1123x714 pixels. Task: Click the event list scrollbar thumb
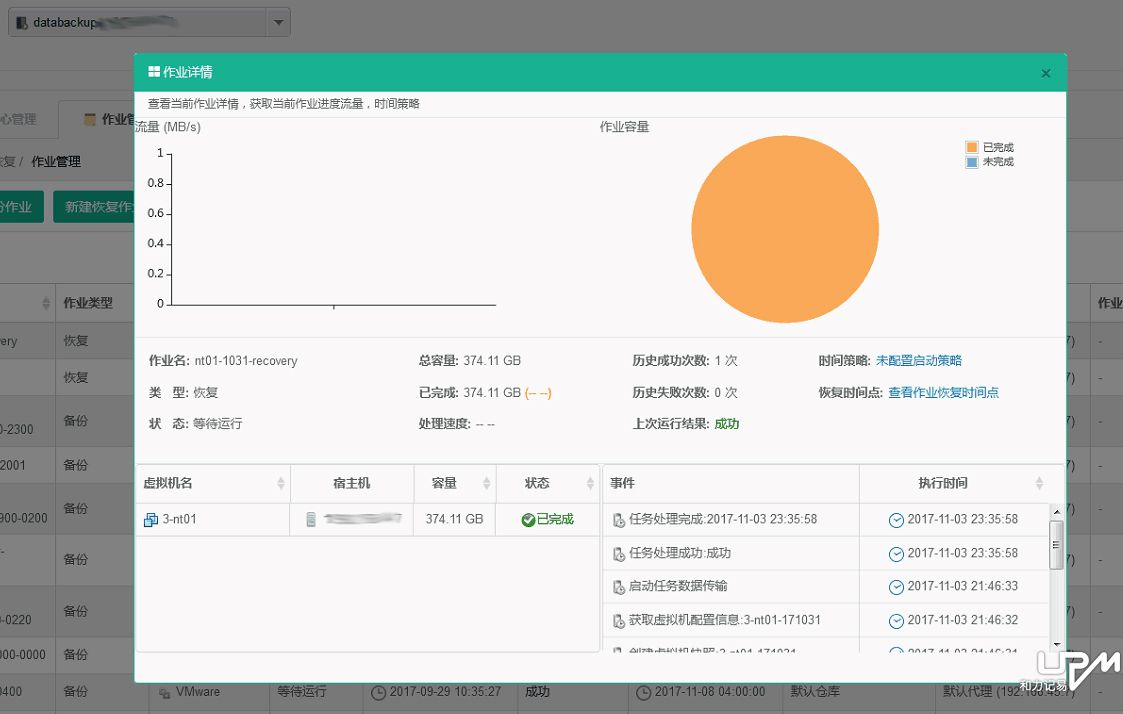[x=1056, y=545]
